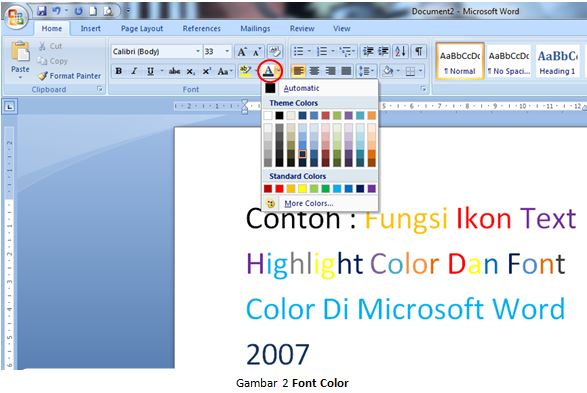This screenshot has height=393, width=587.
Task: Clear formatting of selected text
Action: [x=275, y=52]
